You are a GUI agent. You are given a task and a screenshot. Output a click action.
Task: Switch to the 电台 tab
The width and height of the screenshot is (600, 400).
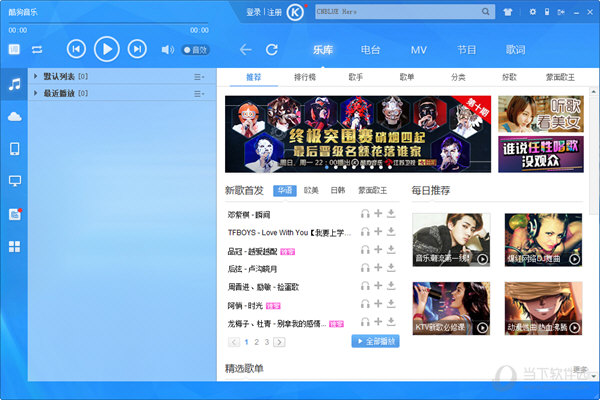(370, 49)
